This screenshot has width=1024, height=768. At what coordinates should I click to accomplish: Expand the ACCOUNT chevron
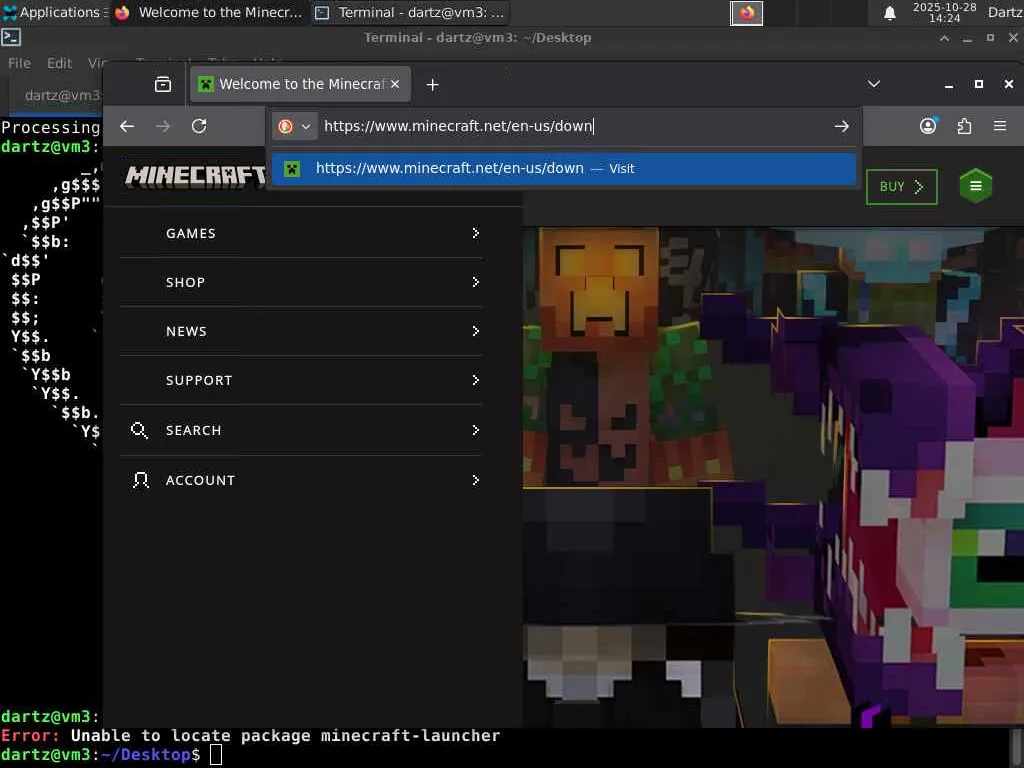(x=475, y=480)
